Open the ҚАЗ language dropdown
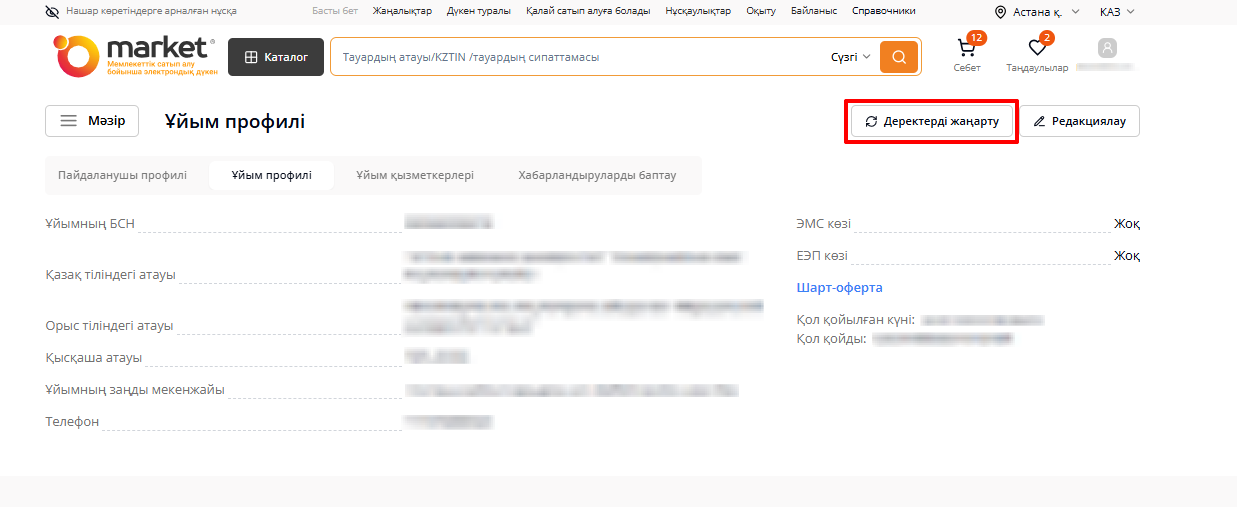Screen dimensions: 1237x507 [1117, 12]
